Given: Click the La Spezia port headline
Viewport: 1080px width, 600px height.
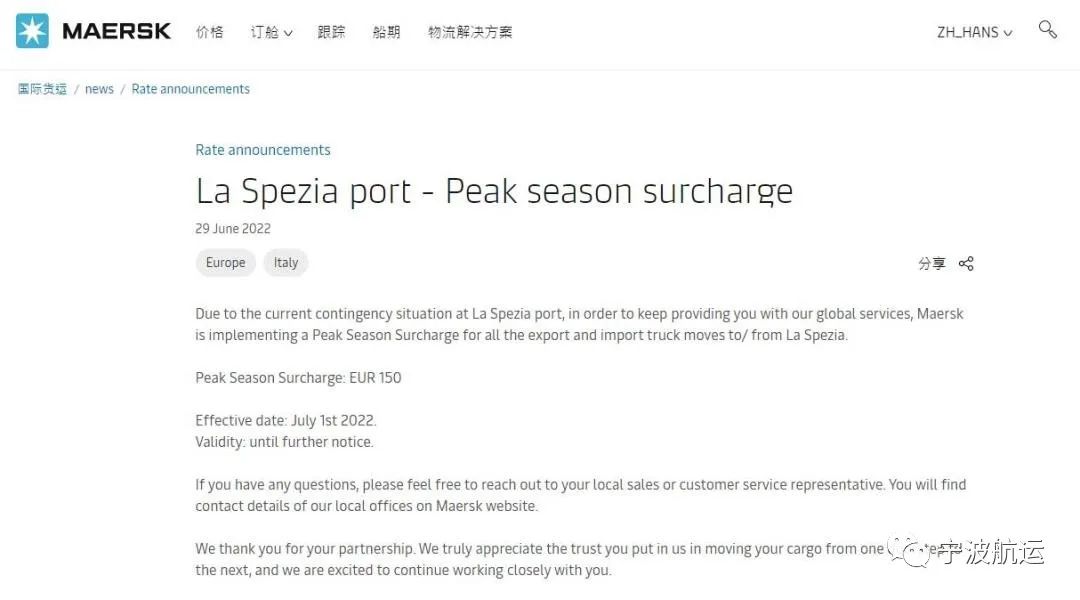Looking at the screenshot, I should pyautogui.click(x=494, y=191).
